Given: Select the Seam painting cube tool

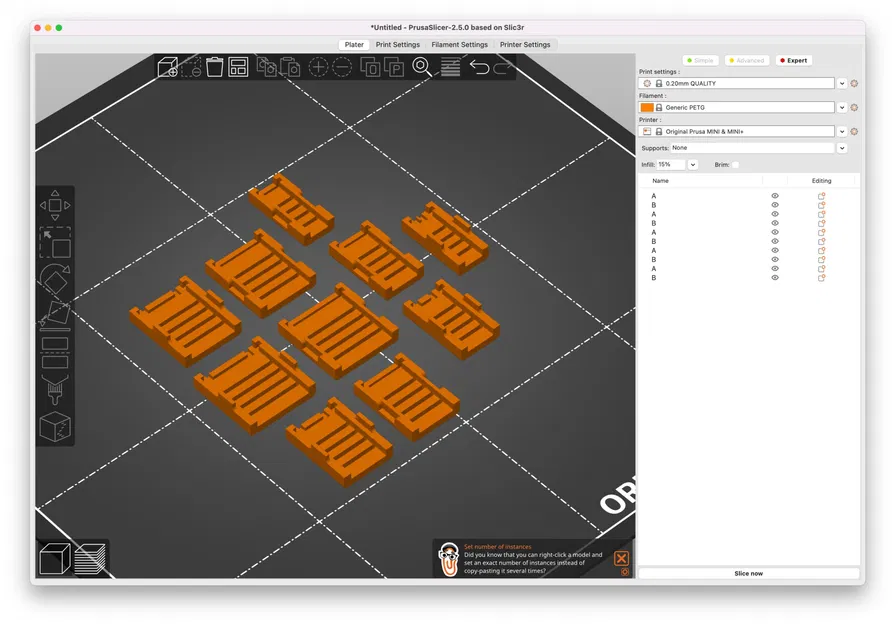Looking at the screenshot, I should 55,426.
